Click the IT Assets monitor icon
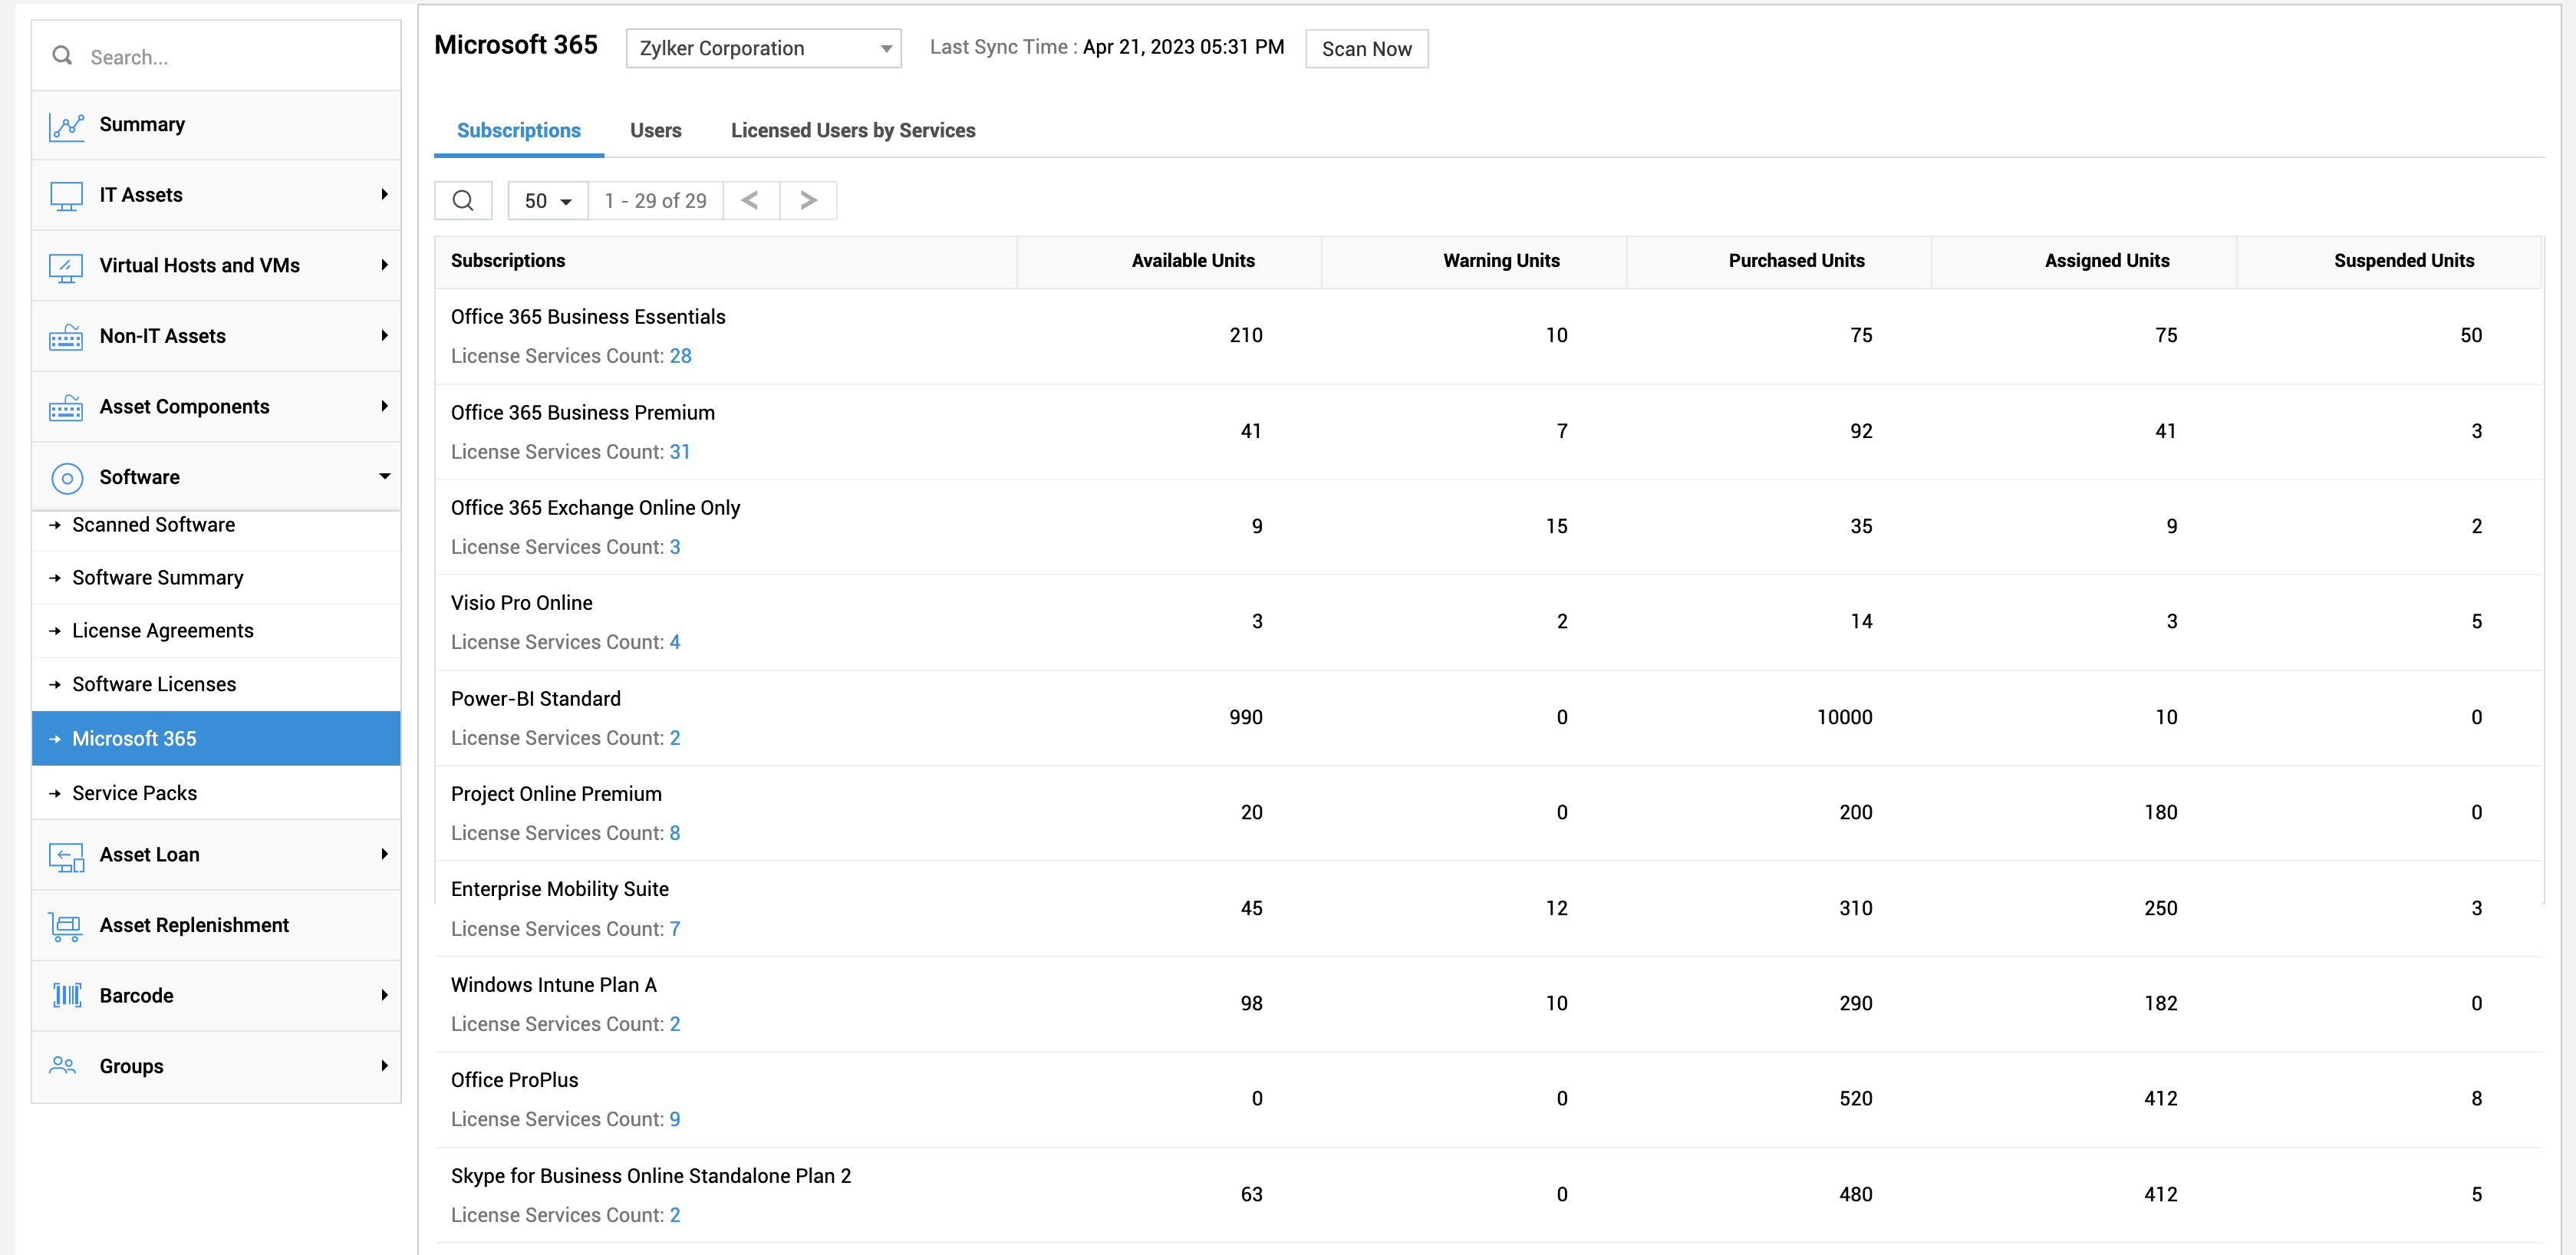2576x1255 pixels. (x=66, y=196)
